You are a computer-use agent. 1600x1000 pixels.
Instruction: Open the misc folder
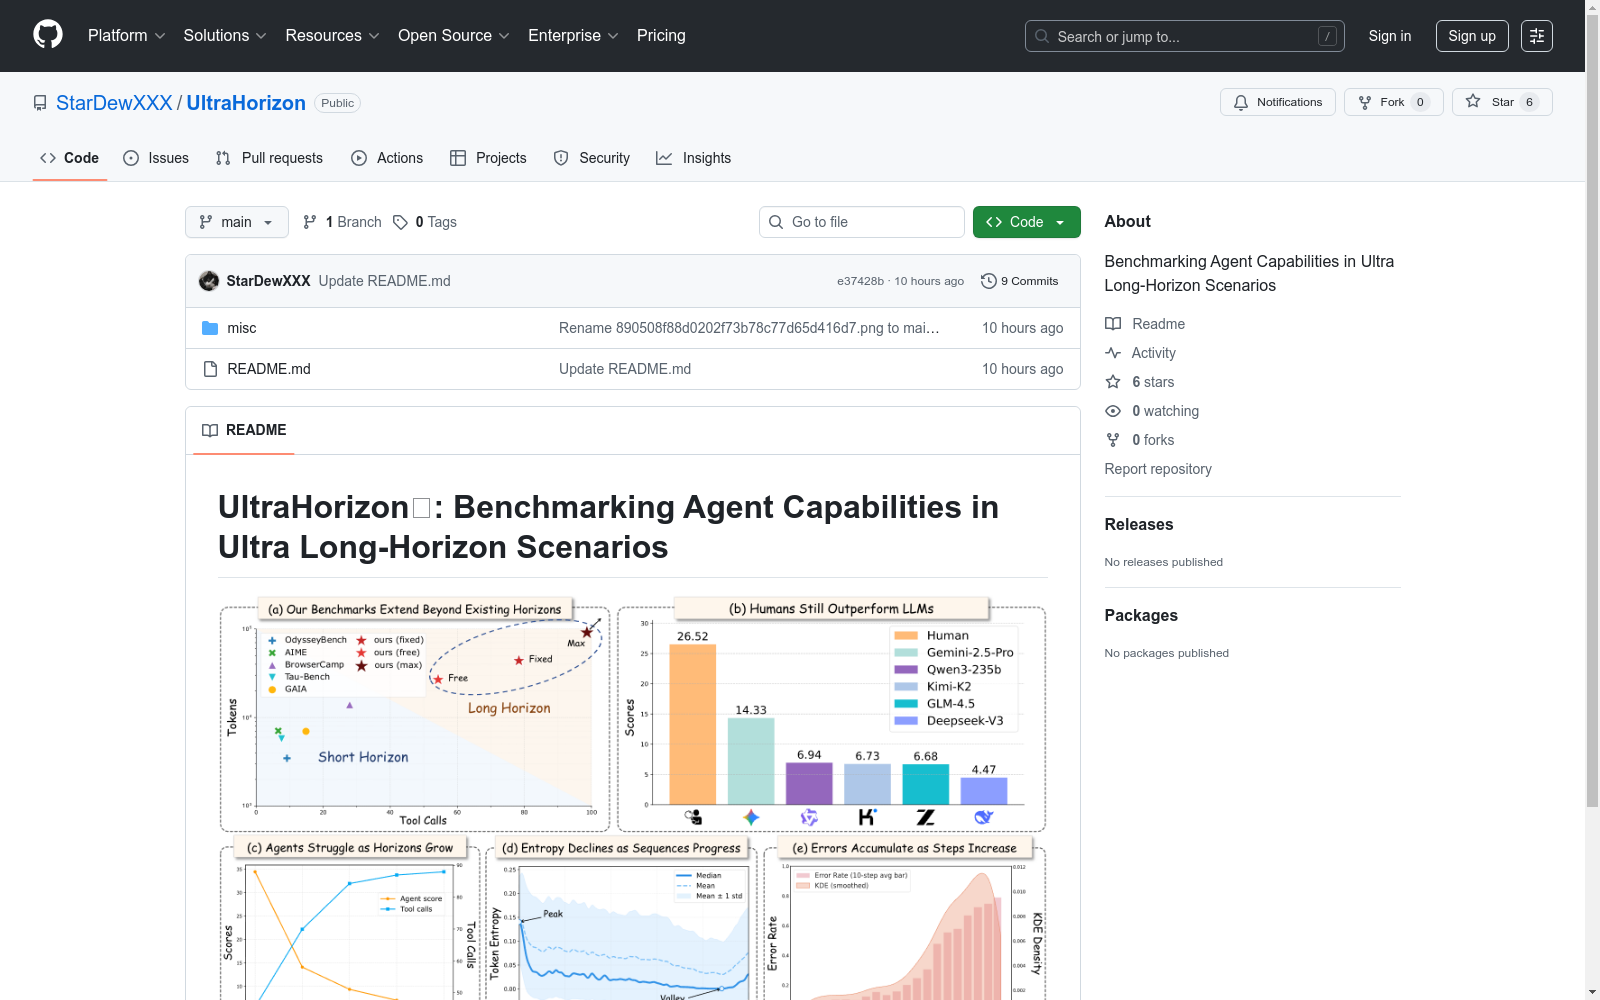pos(242,328)
